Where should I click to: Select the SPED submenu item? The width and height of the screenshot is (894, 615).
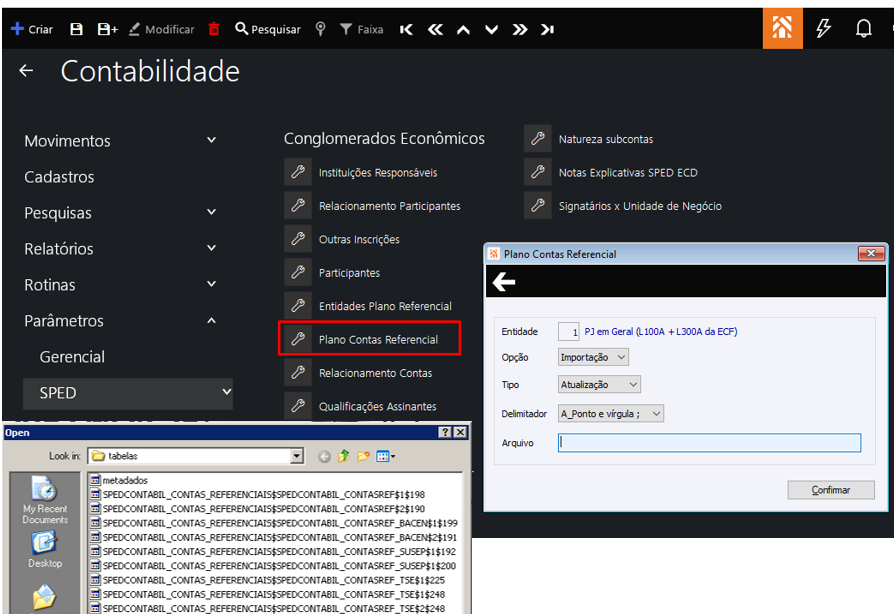click(x=128, y=393)
